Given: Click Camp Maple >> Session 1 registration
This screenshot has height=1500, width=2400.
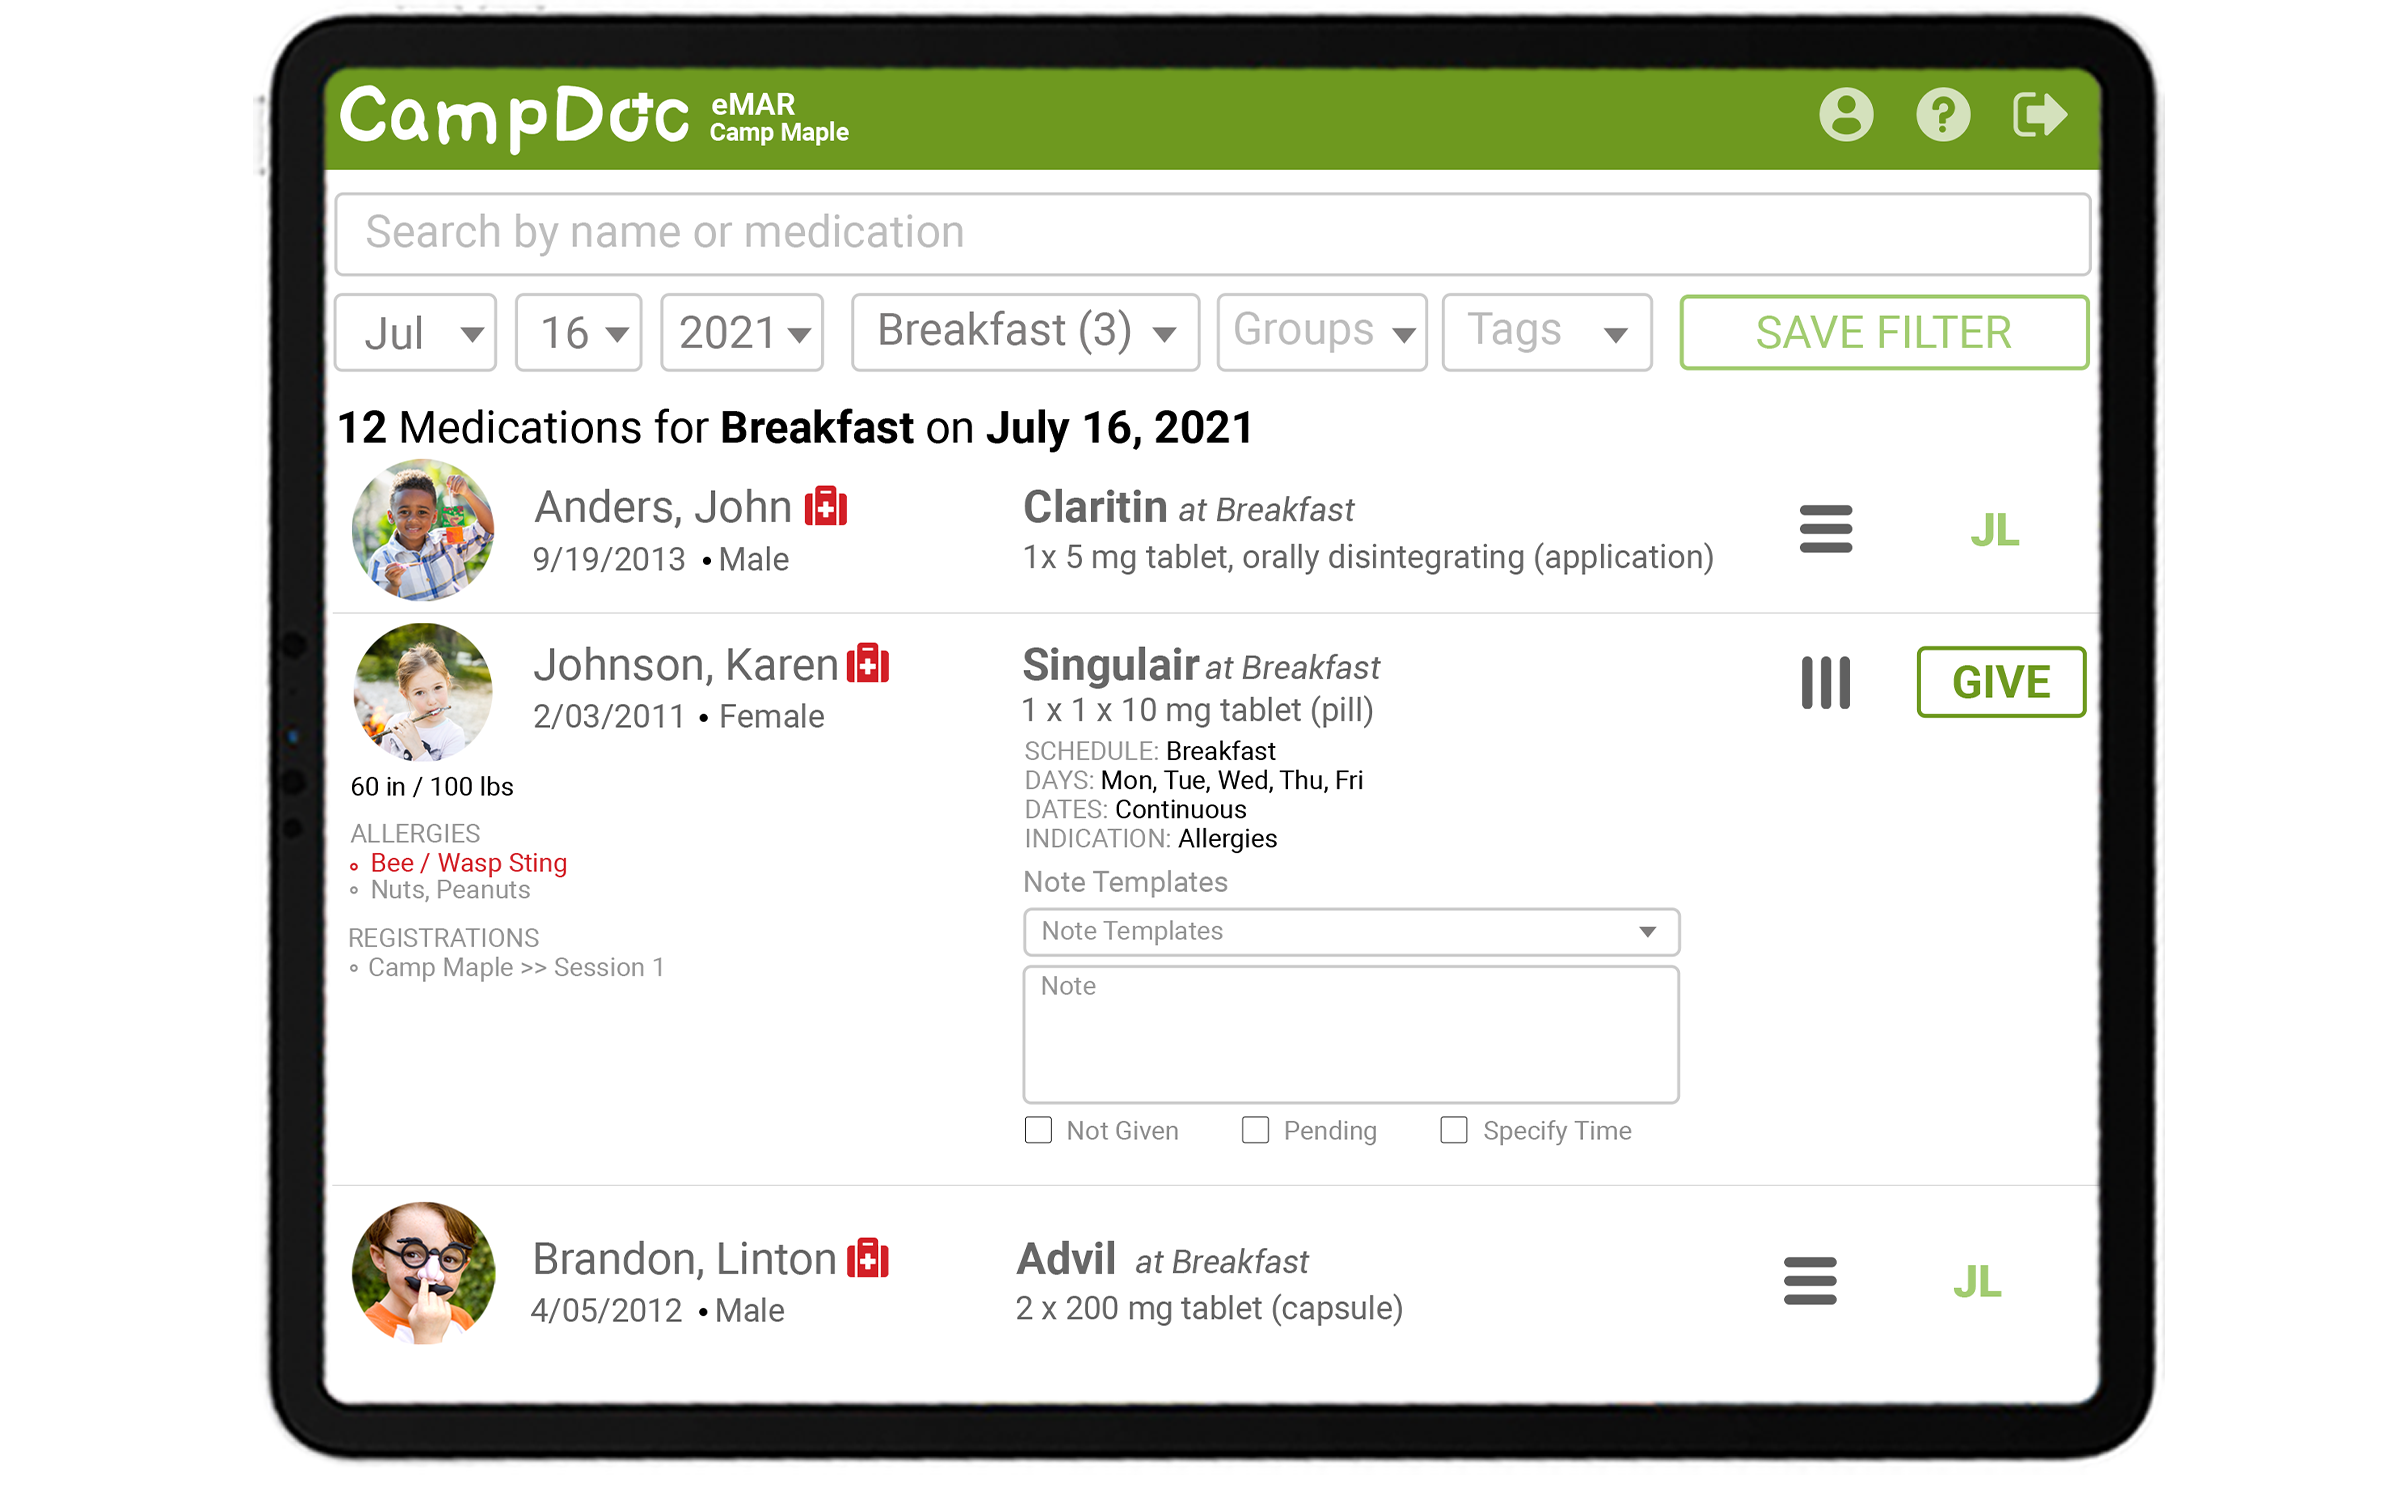Looking at the screenshot, I should point(516,967).
